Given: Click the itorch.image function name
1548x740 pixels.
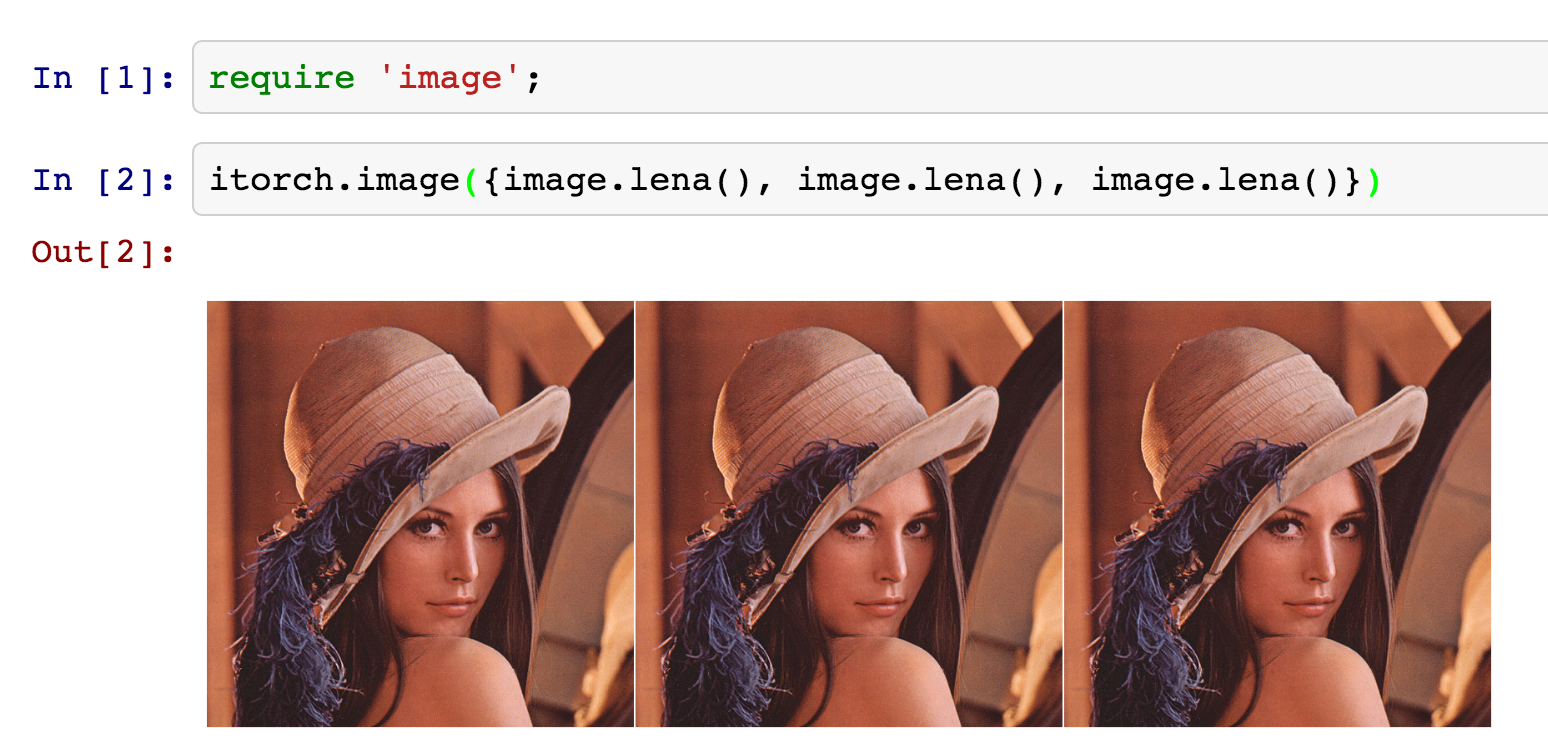Looking at the screenshot, I should tap(335, 180).
